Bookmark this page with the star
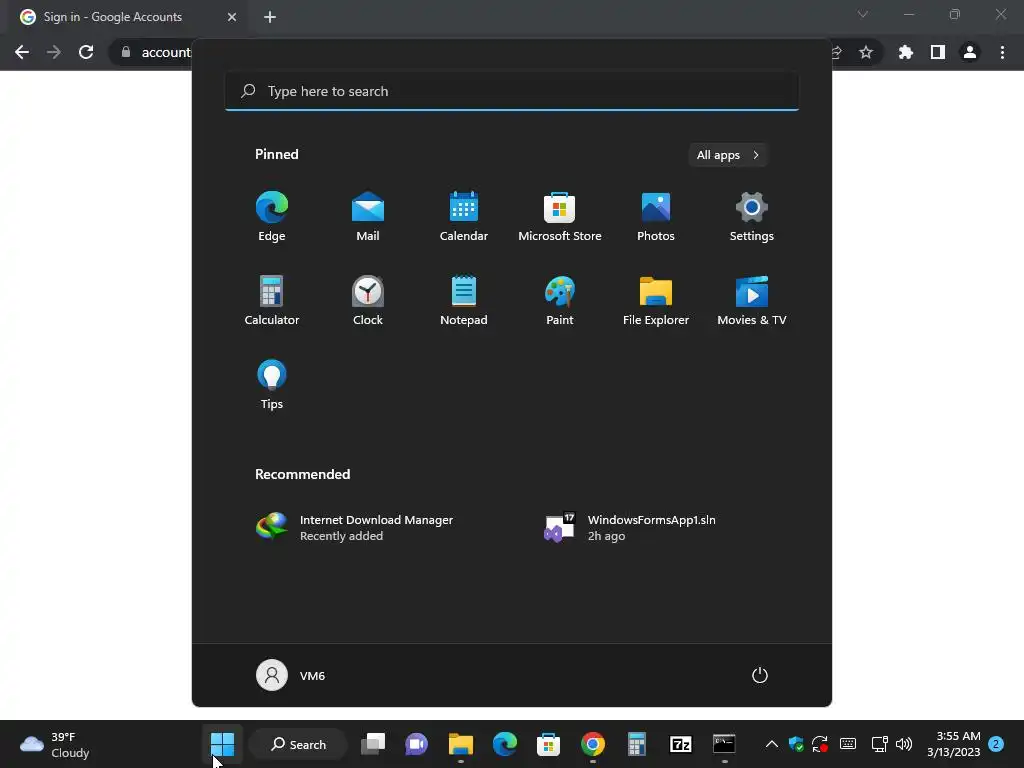Image resolution: width=1024 pixels, height=768 pixels. tap(866, 52)
